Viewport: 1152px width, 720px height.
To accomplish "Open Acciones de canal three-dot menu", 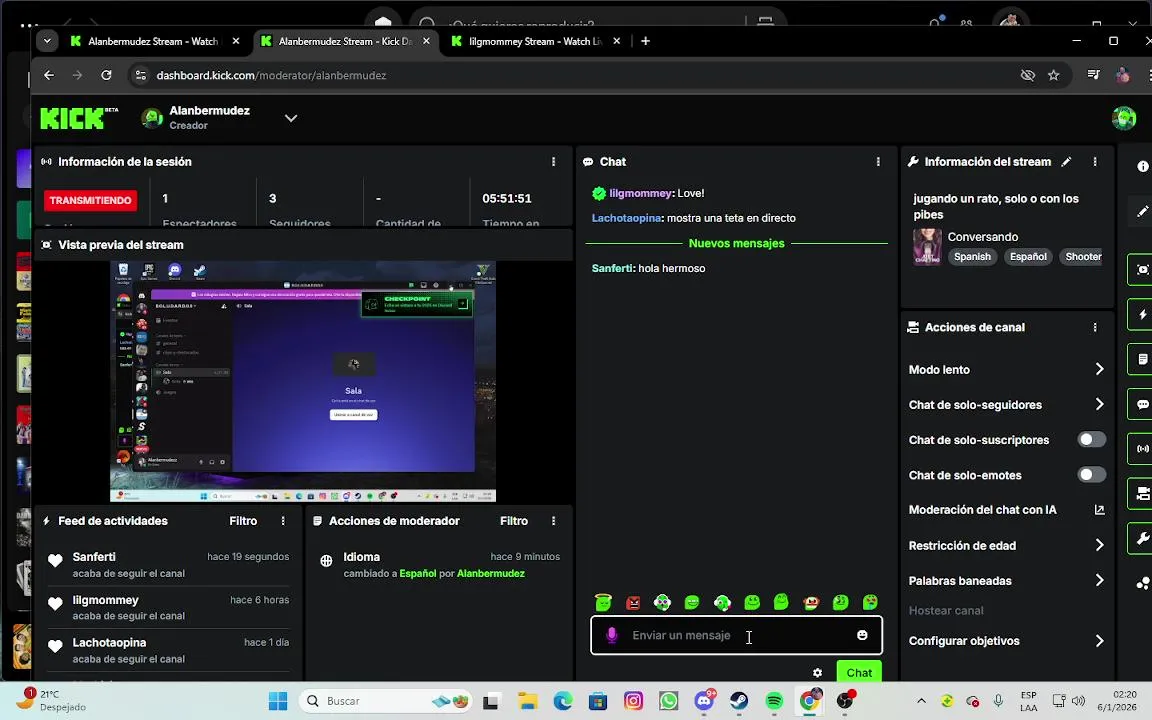I will coord(1095,328).
